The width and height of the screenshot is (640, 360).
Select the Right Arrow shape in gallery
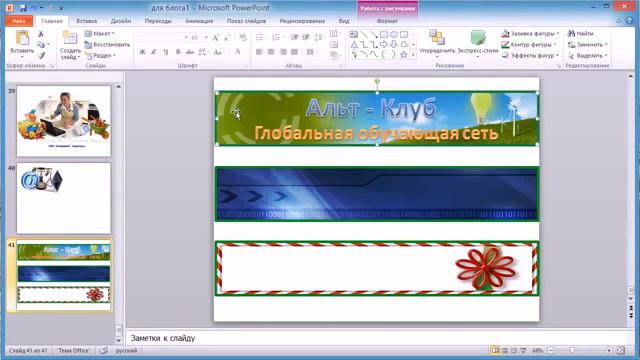(x=384, y=44)
